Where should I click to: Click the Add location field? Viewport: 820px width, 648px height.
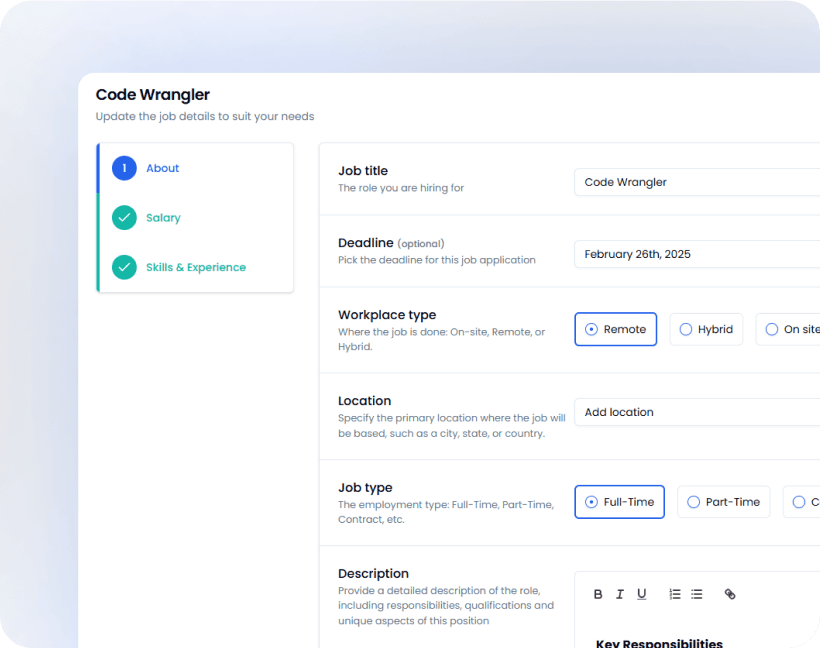point(697,412)
